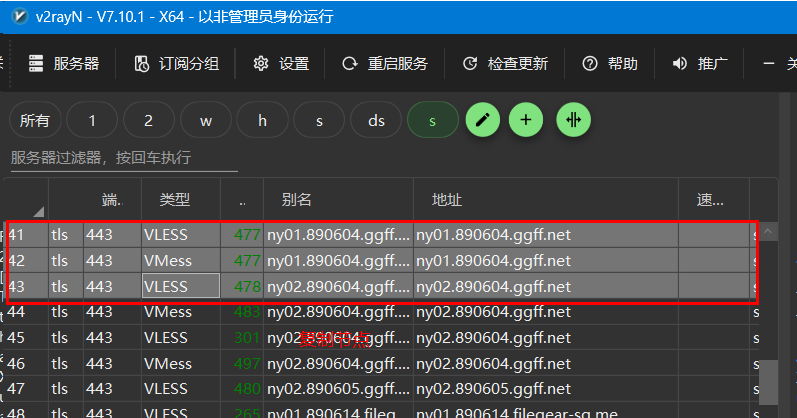
Task: Click the speaker promotion icon
Action: point(680,64)
